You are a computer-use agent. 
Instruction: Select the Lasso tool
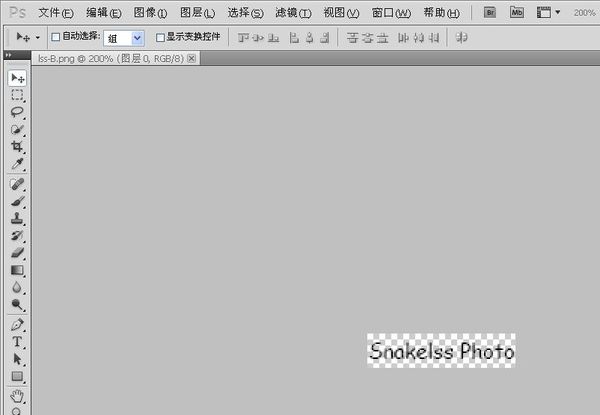tap(17, 112)
